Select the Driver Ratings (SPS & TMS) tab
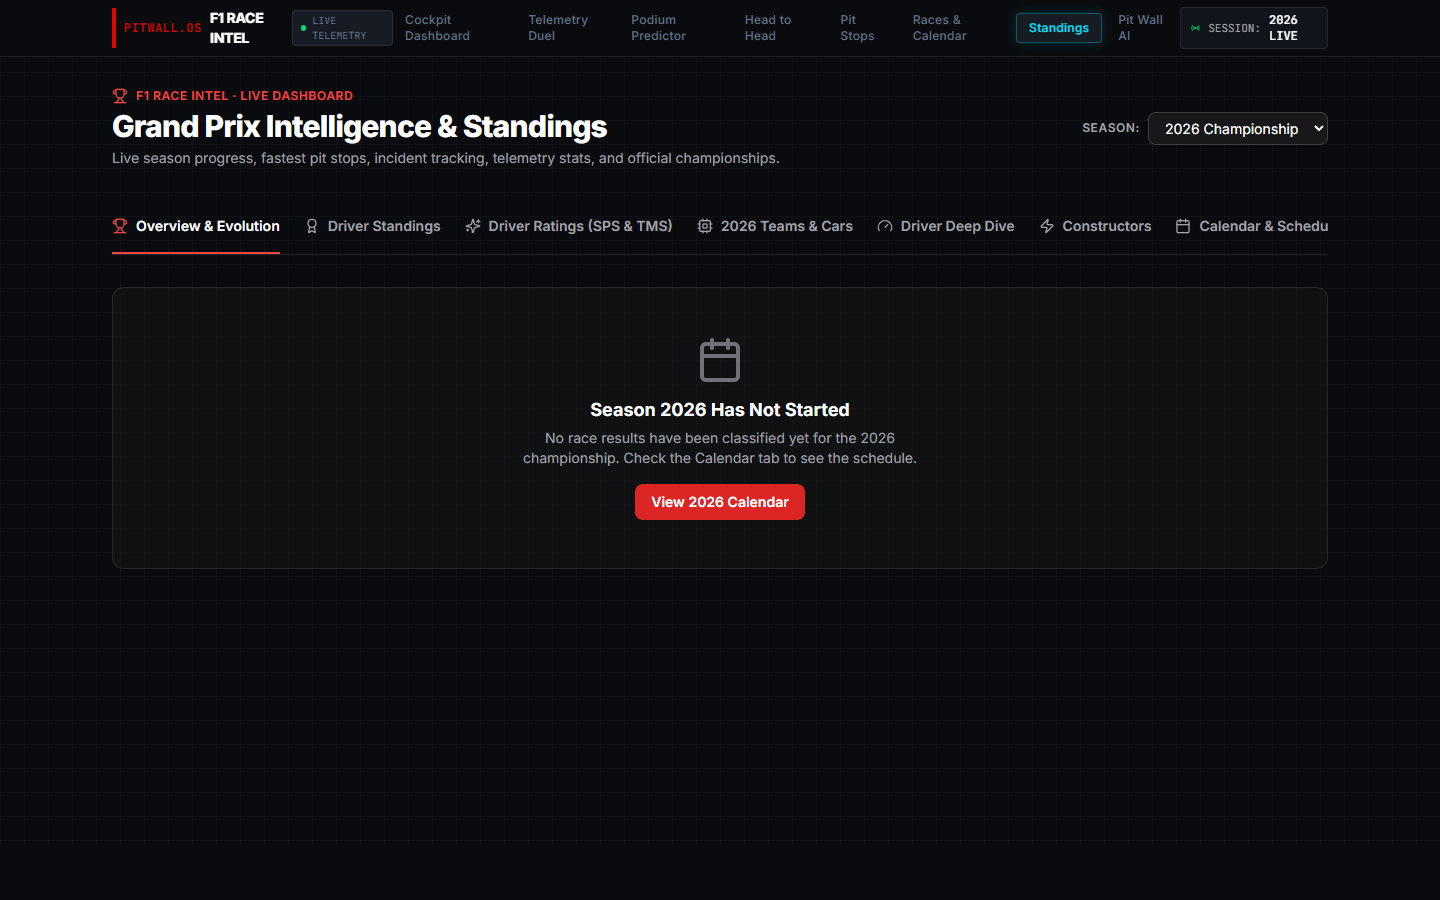This screenshot has height=900, width=1440. [569, 226]
